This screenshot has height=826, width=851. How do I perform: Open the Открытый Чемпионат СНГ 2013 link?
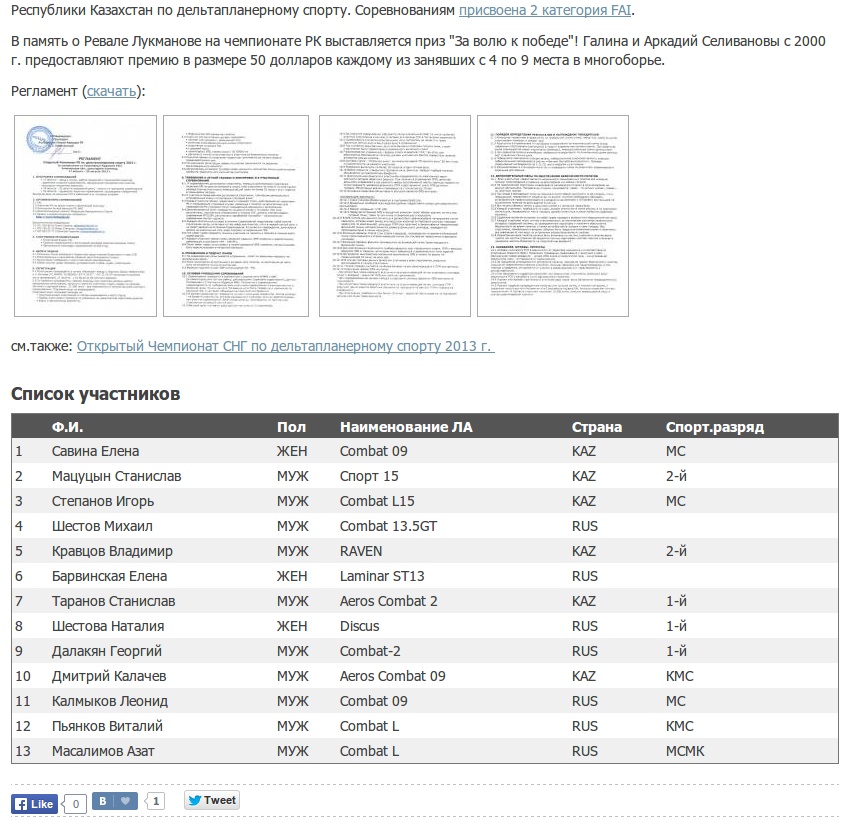(285, 346)
